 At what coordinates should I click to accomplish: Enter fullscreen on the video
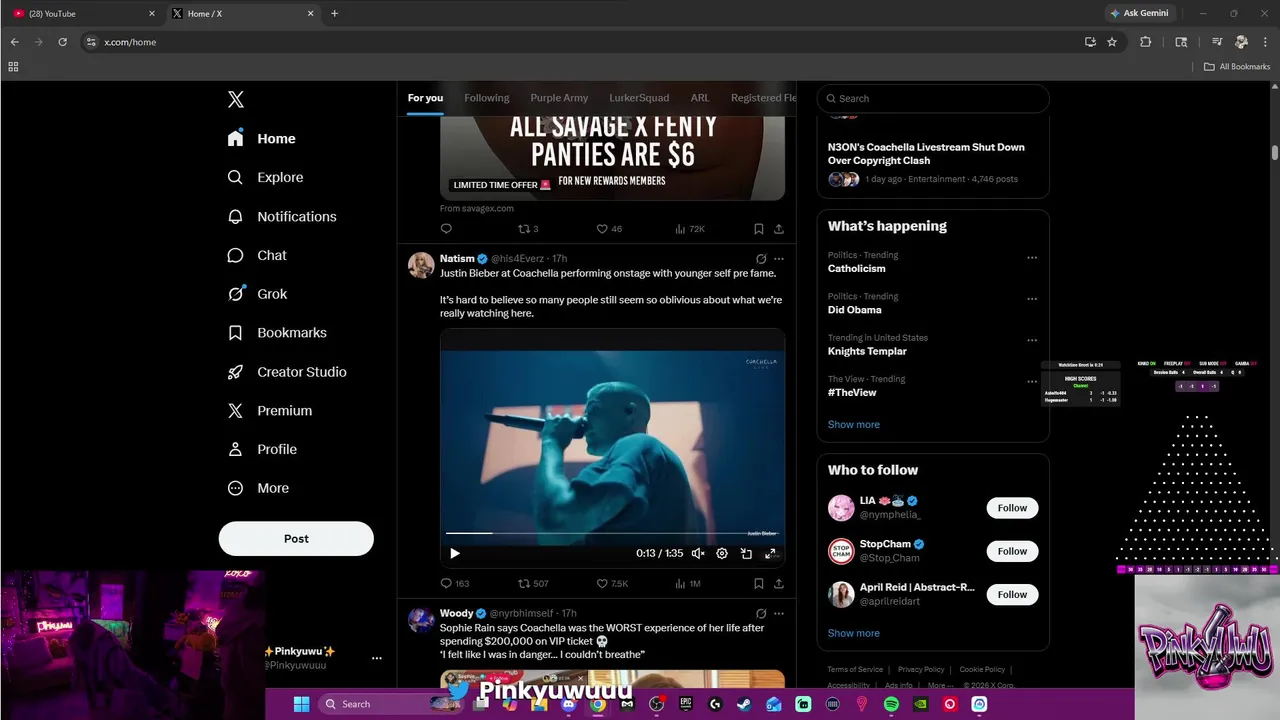coord(770,553)
